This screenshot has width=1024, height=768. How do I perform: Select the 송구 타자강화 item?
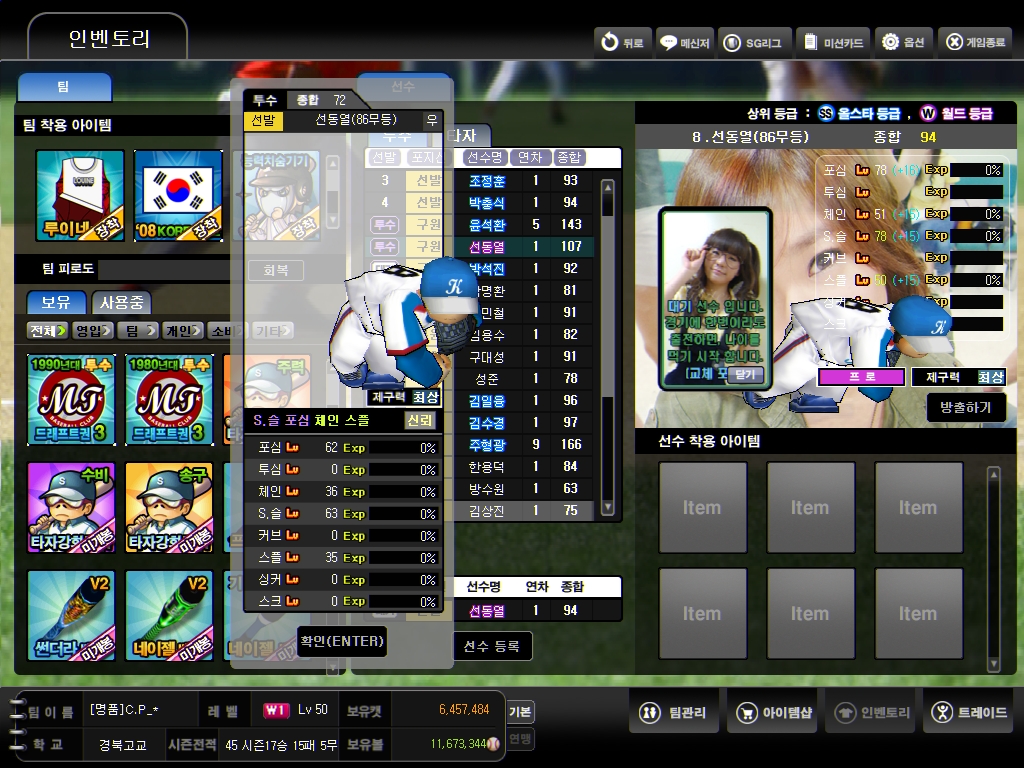point(169,507)
